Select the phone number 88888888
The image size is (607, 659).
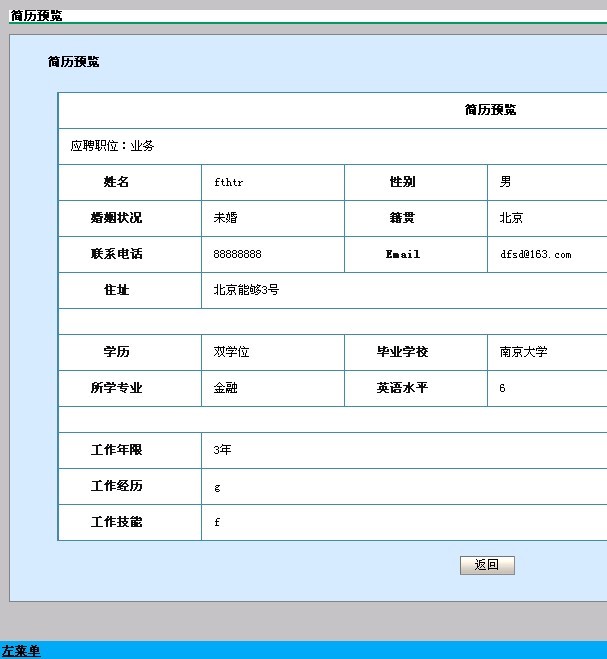click(x=237, y=255)
